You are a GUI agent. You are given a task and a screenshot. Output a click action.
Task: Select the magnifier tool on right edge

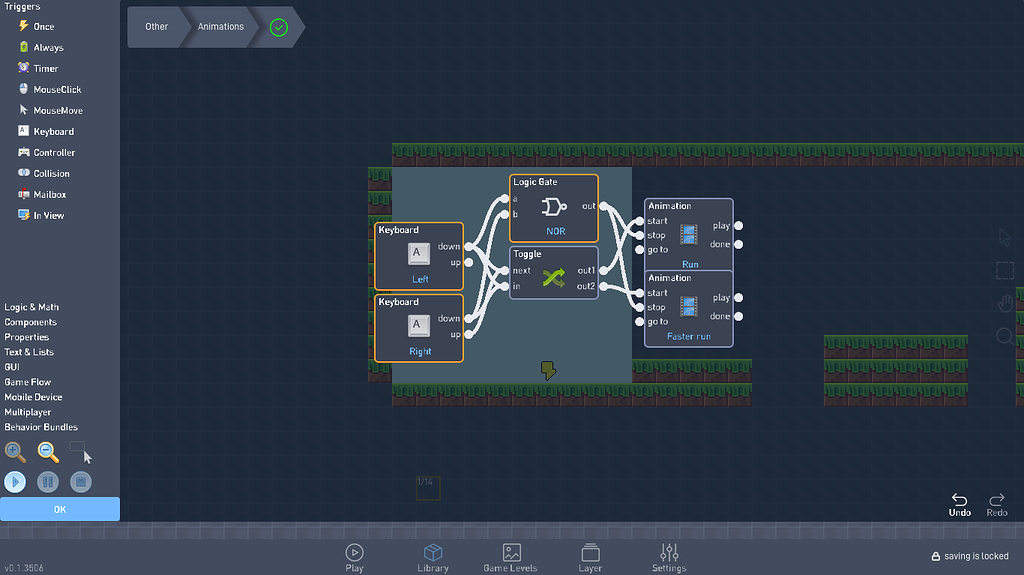coord(1005,337)
